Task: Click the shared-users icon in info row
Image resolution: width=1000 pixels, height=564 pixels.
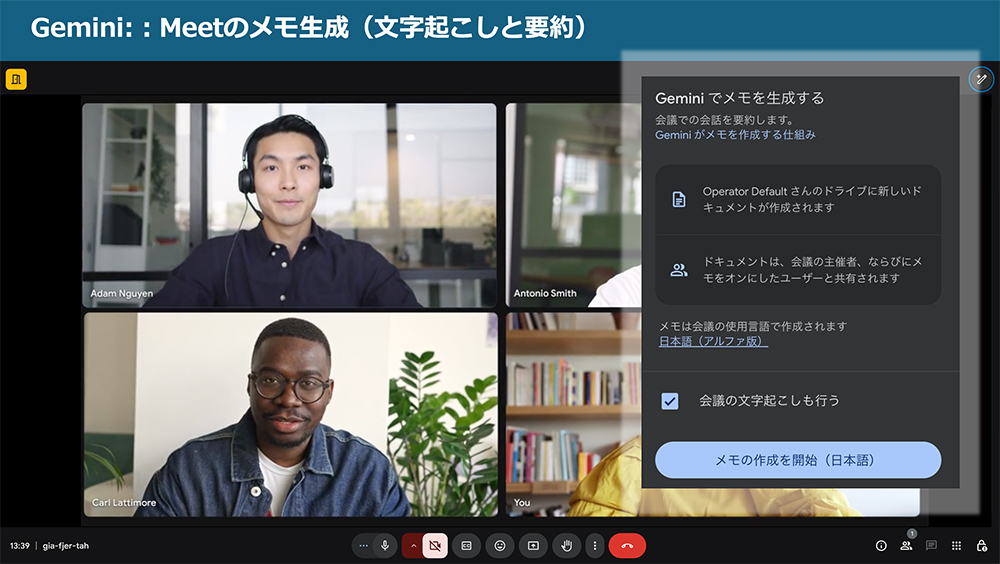Action: click(679, 270)
